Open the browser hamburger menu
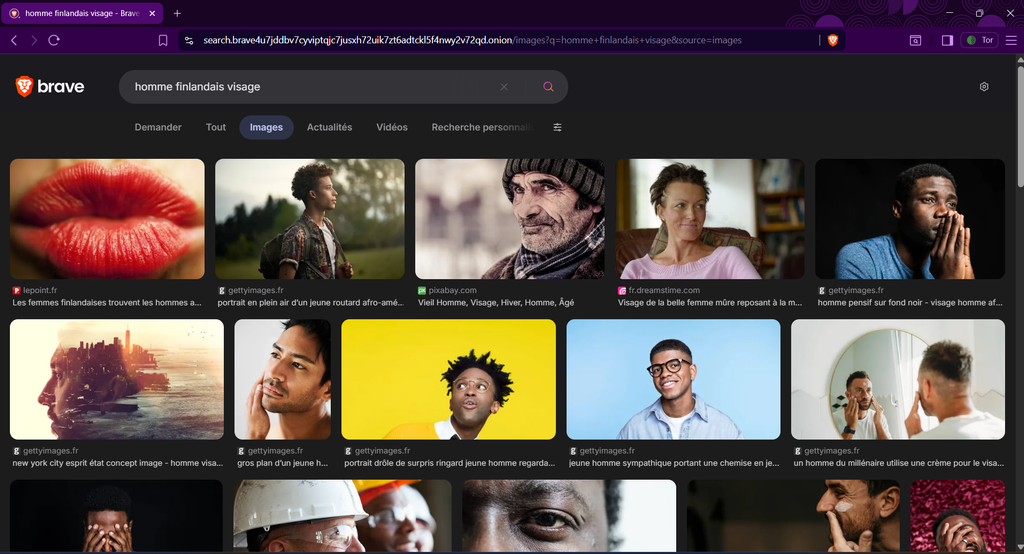 pos(1011,40)
